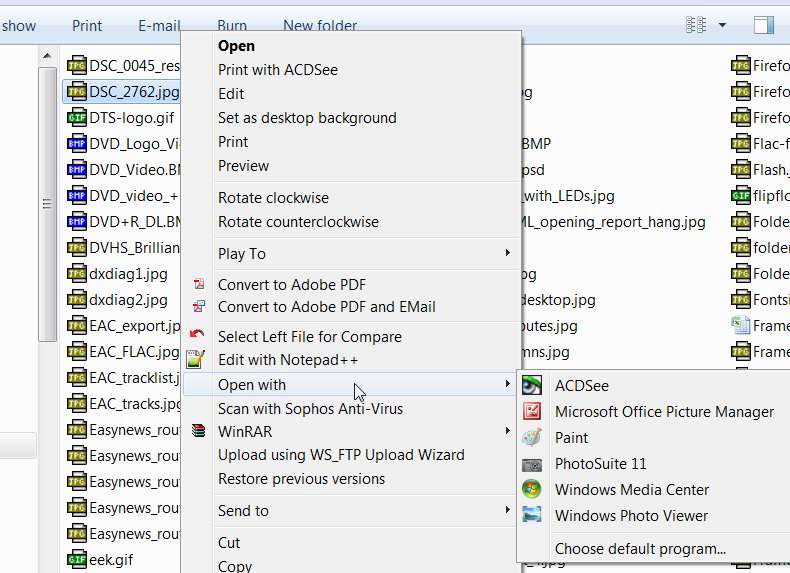Select the file EAC_tracklist
This screenshot has width=790, height=573.
tap(123, 377)
